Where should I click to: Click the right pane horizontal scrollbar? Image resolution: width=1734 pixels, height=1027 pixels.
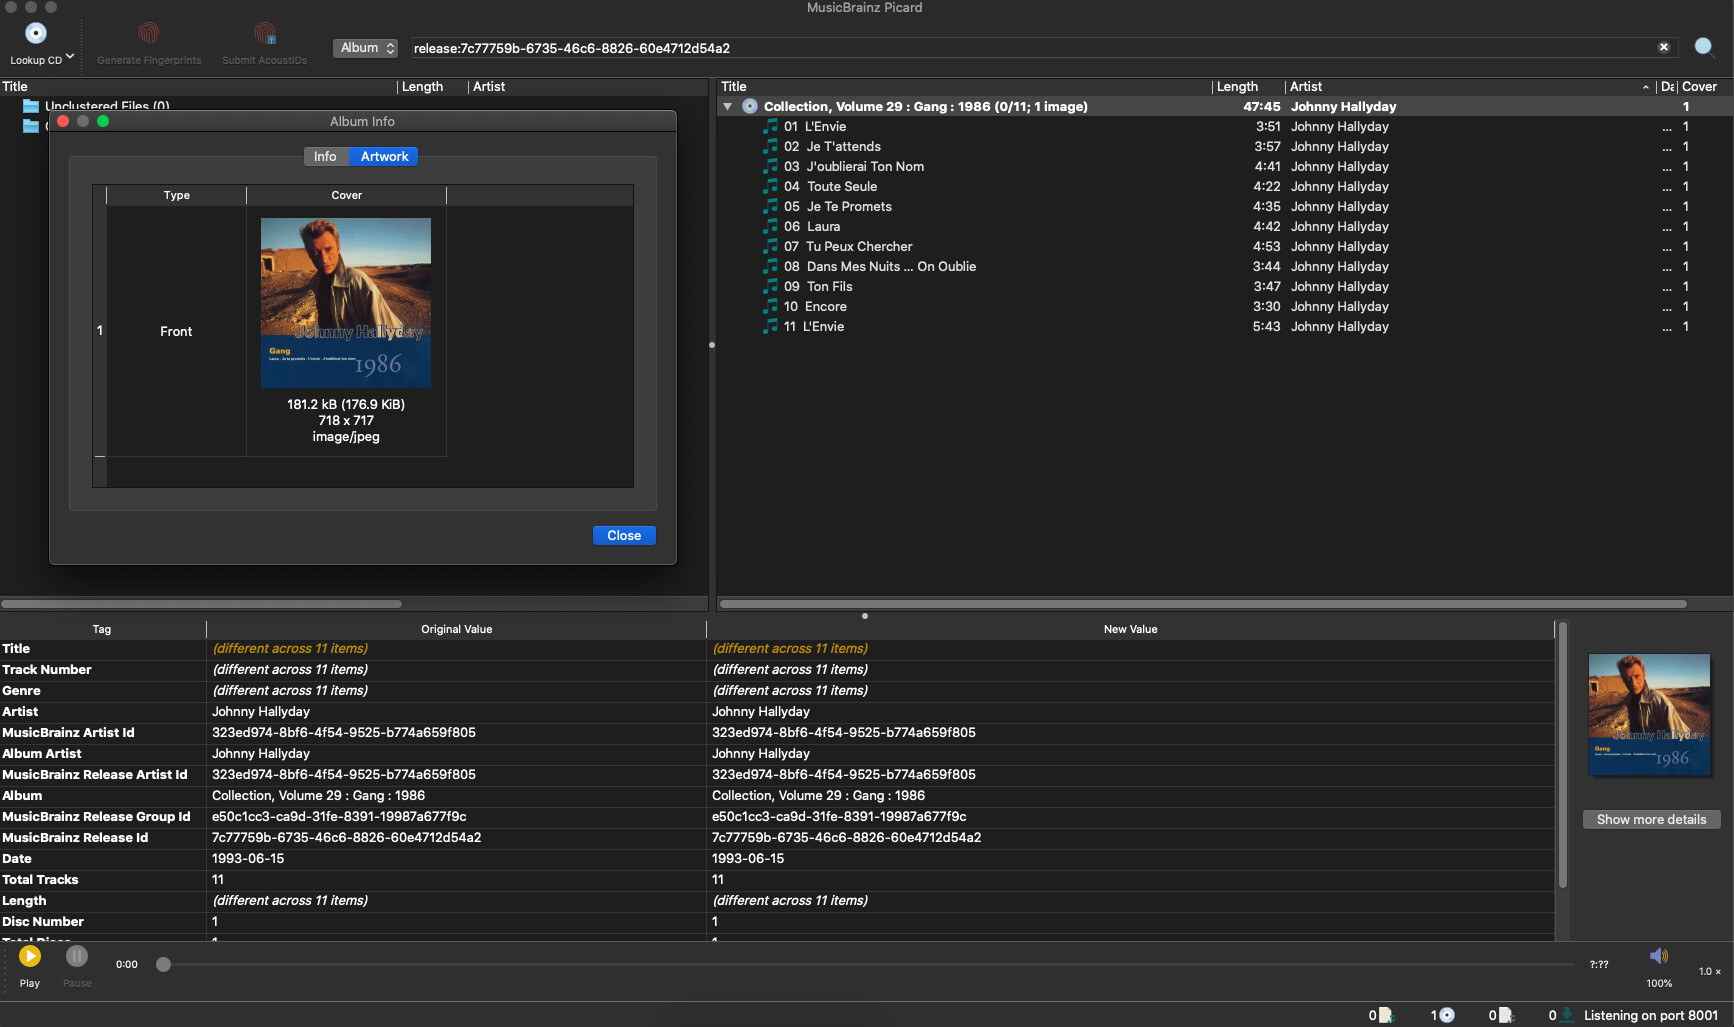click(x=1203, y=604)
